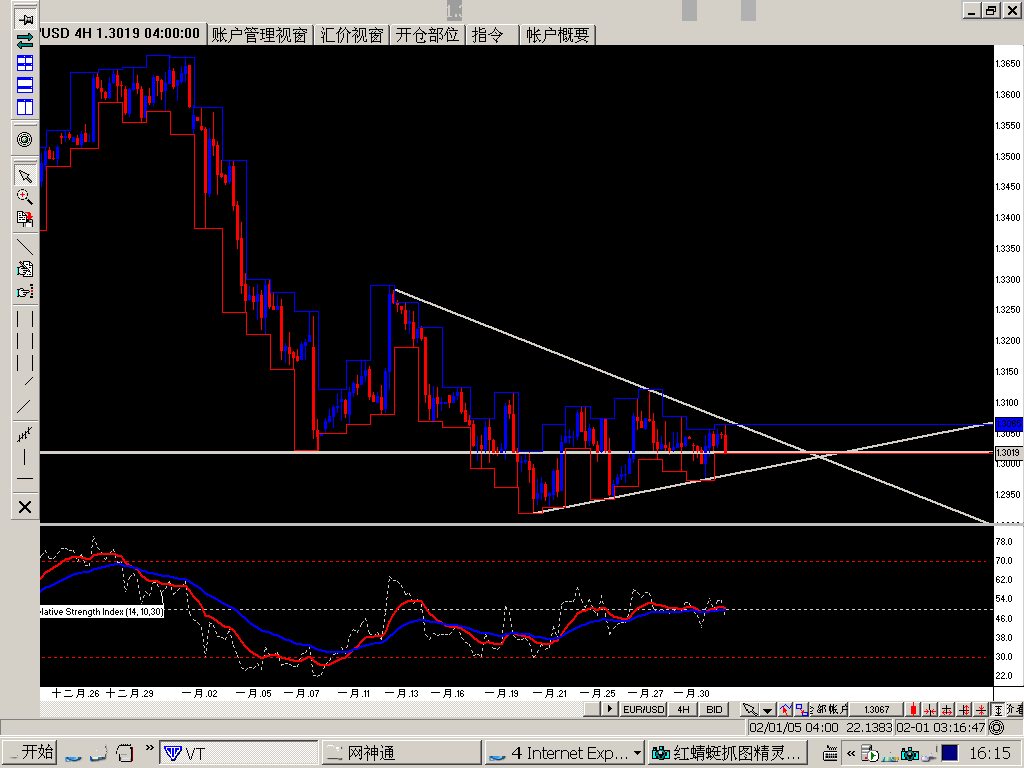1024x768 pixels.
Task: Open the 开始 Start menu
Action: 29,752
